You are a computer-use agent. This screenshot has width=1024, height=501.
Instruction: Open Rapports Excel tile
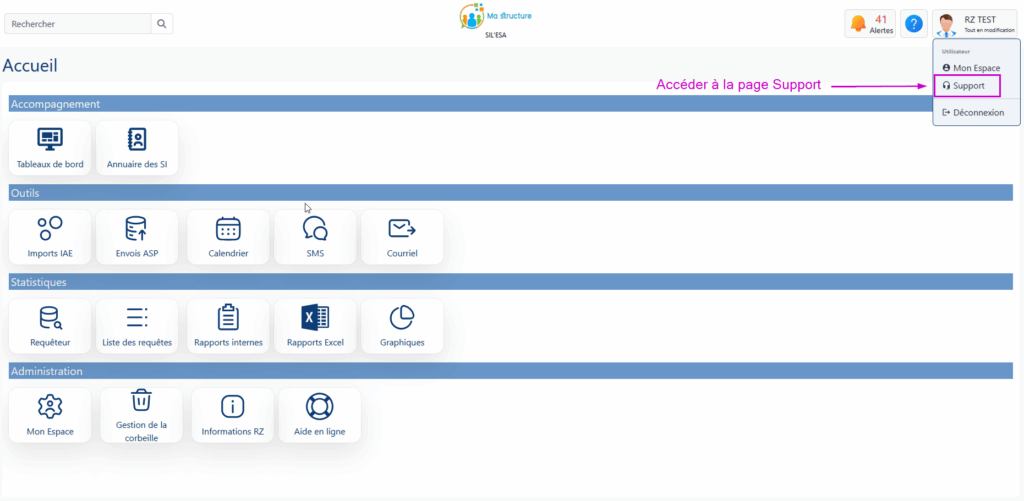tap(315, 326)
